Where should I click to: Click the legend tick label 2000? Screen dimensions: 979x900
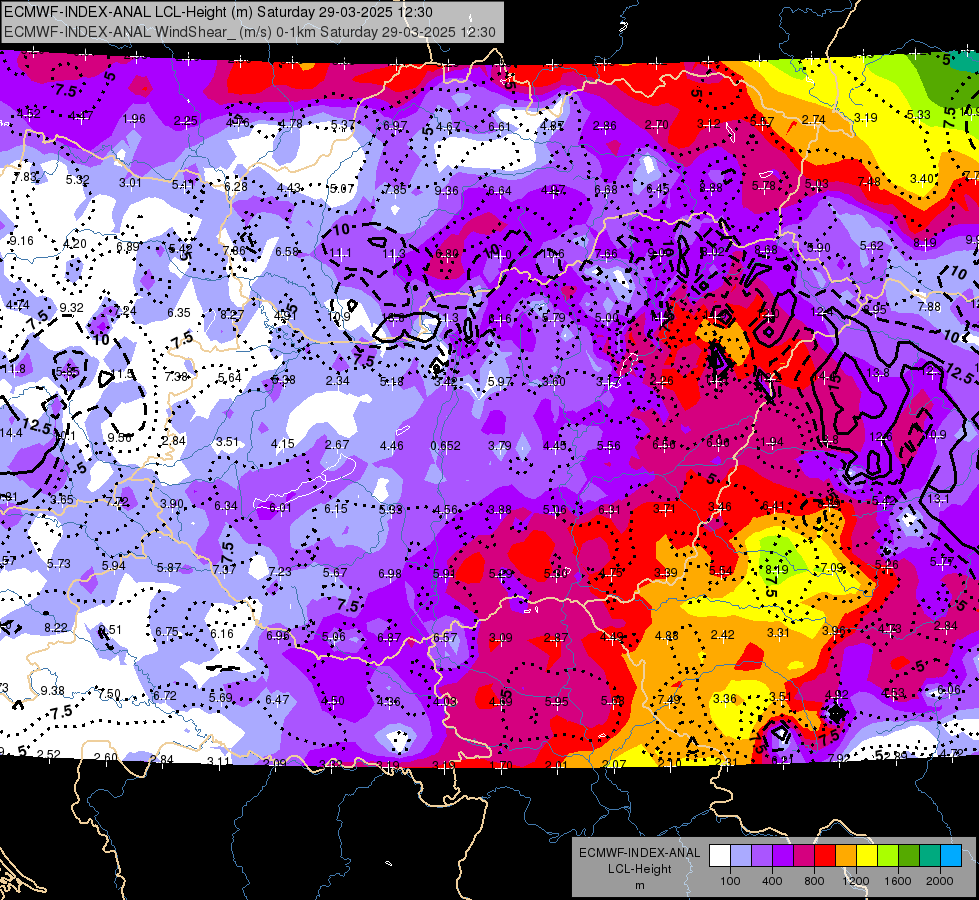coord(940,881)
